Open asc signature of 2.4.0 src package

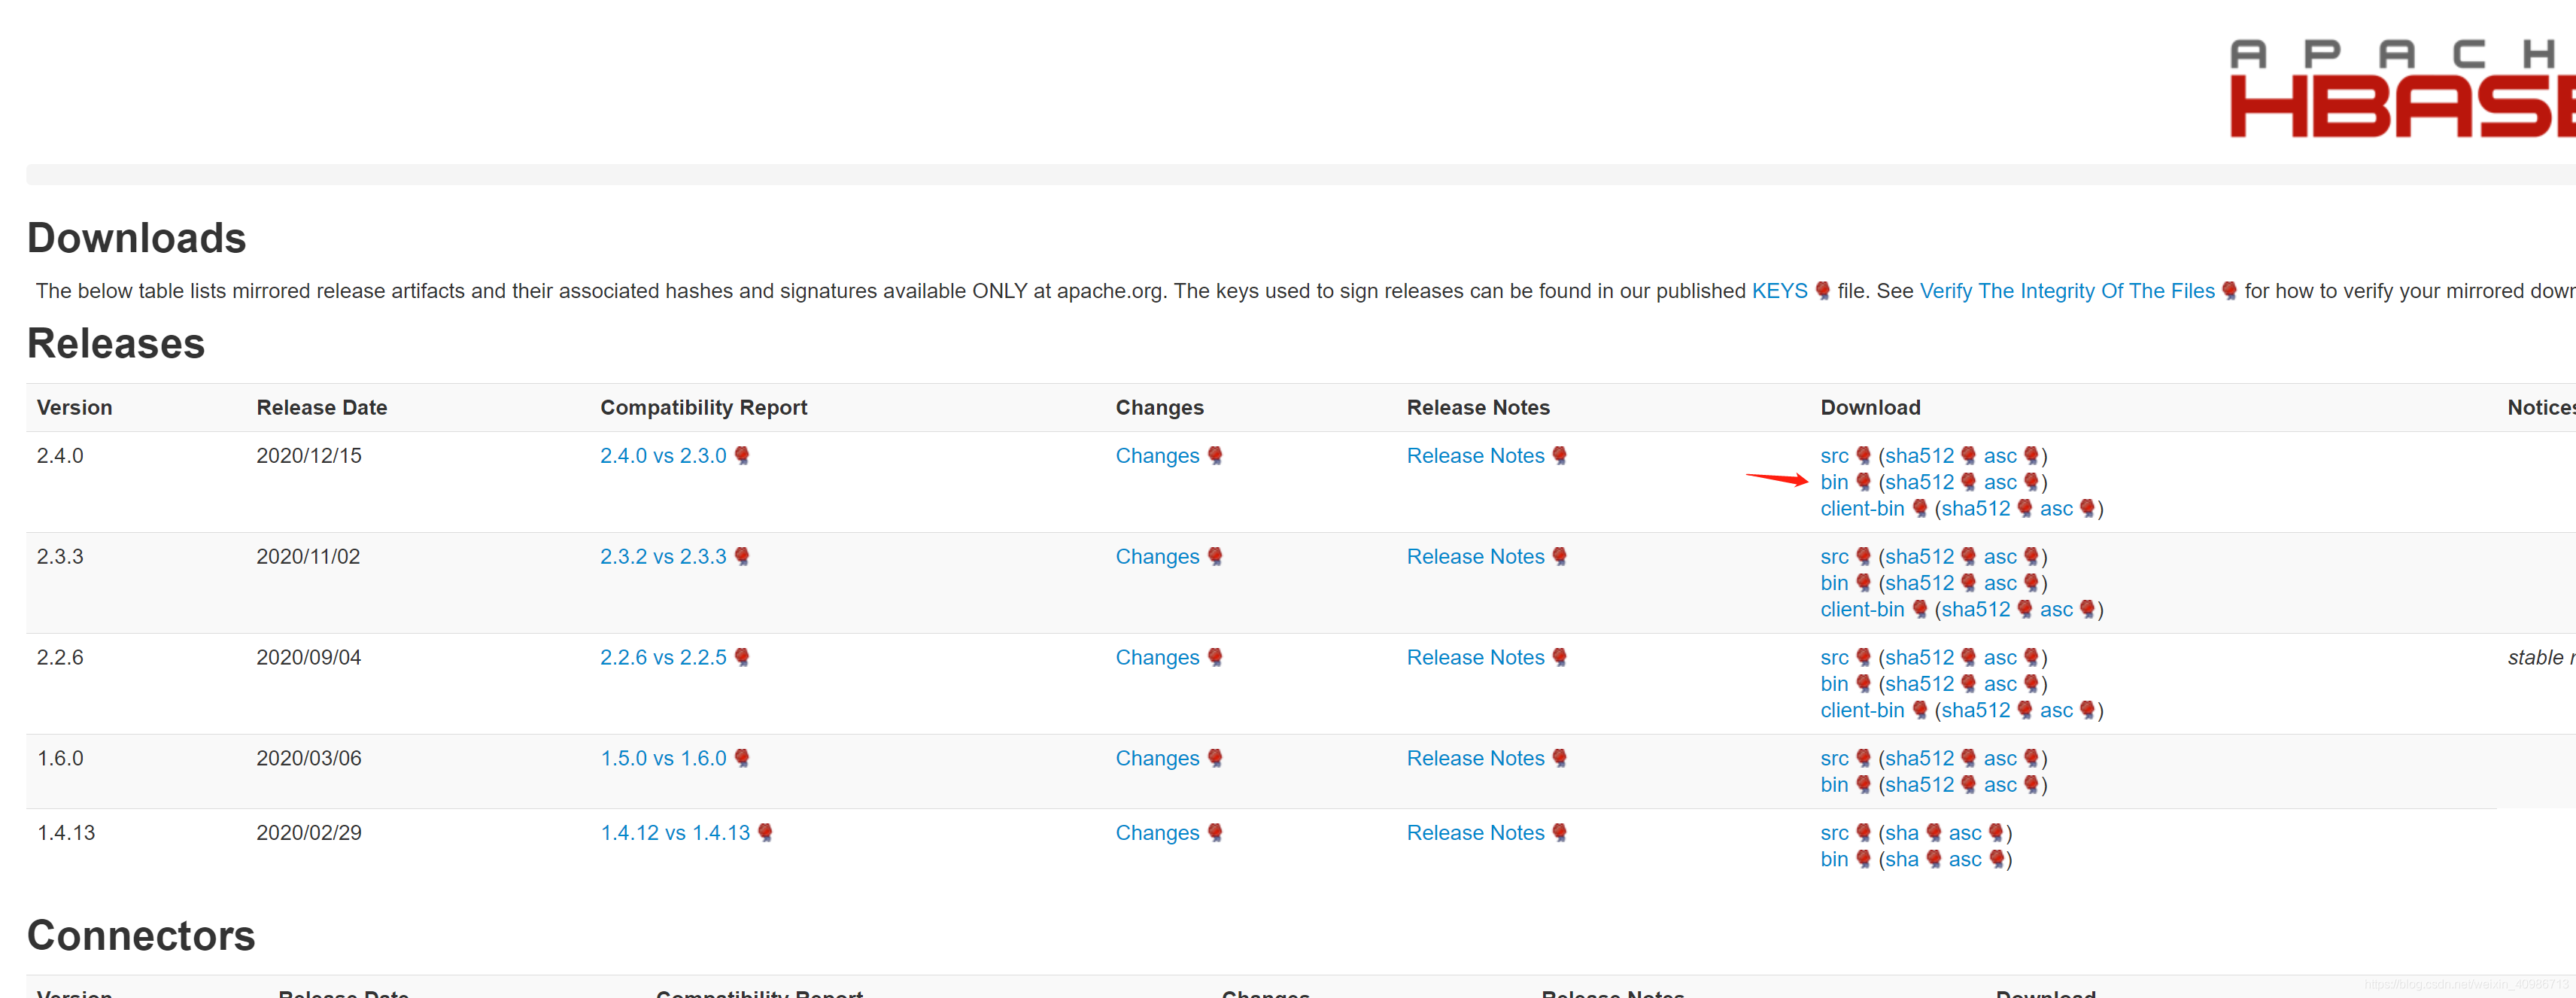click(x=2000, y=456)
